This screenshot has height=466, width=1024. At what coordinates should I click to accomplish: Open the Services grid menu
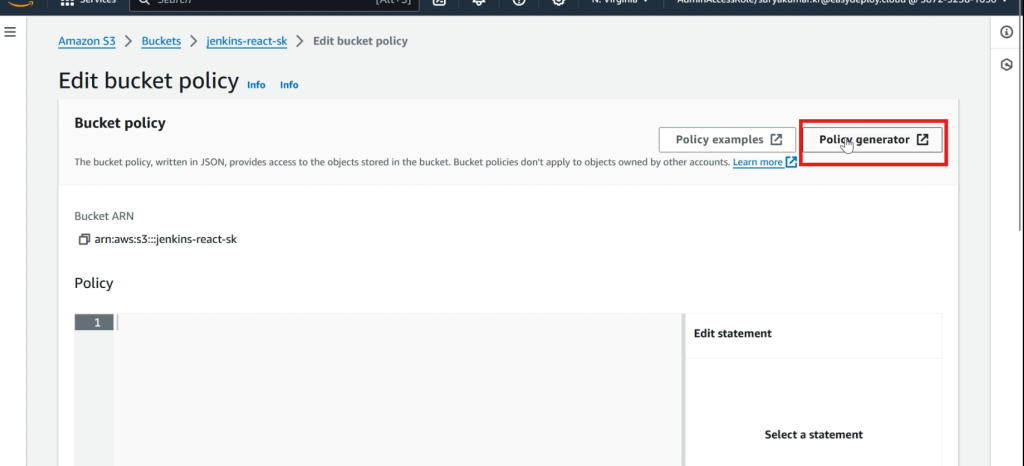click(x=68, y=3)
